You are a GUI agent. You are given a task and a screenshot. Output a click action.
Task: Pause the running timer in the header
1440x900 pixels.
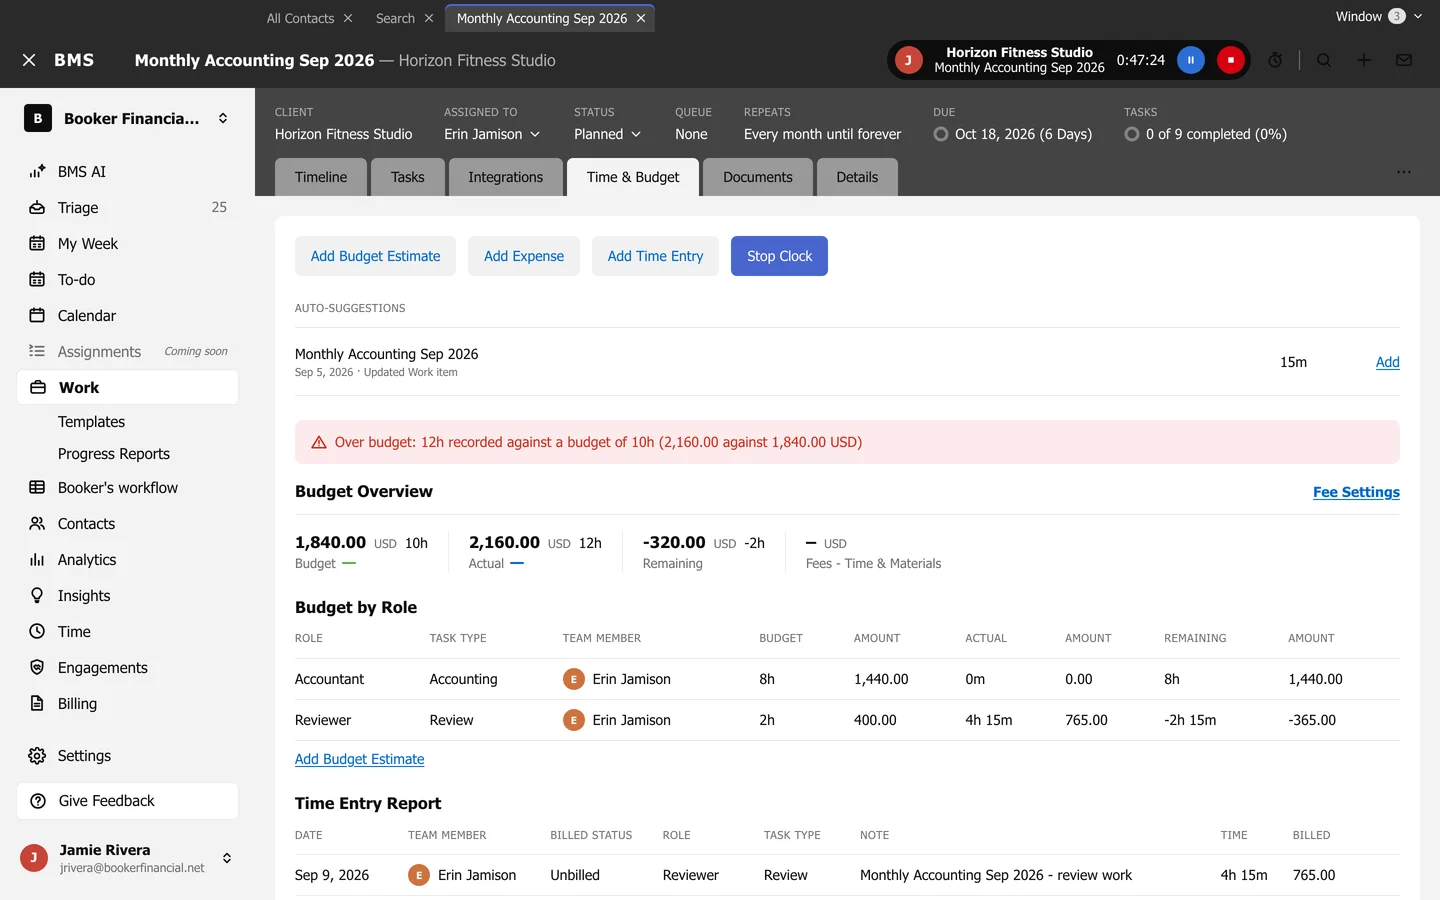click(1190, 60)
